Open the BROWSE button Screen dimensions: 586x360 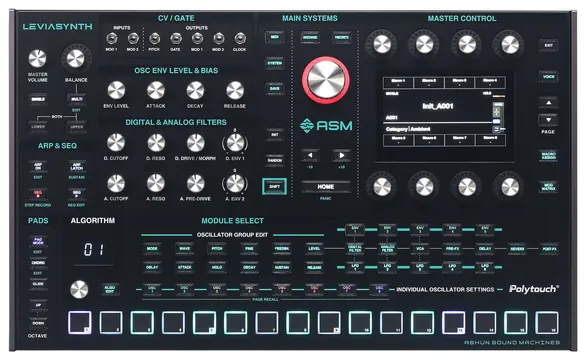(x=310, y=37)
